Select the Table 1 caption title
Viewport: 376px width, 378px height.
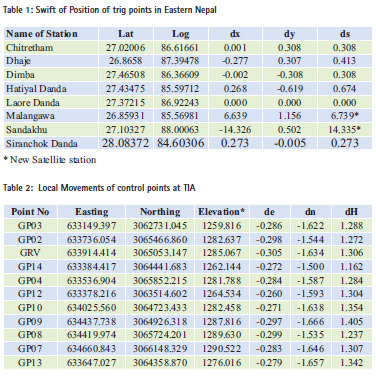click(110, 10)
